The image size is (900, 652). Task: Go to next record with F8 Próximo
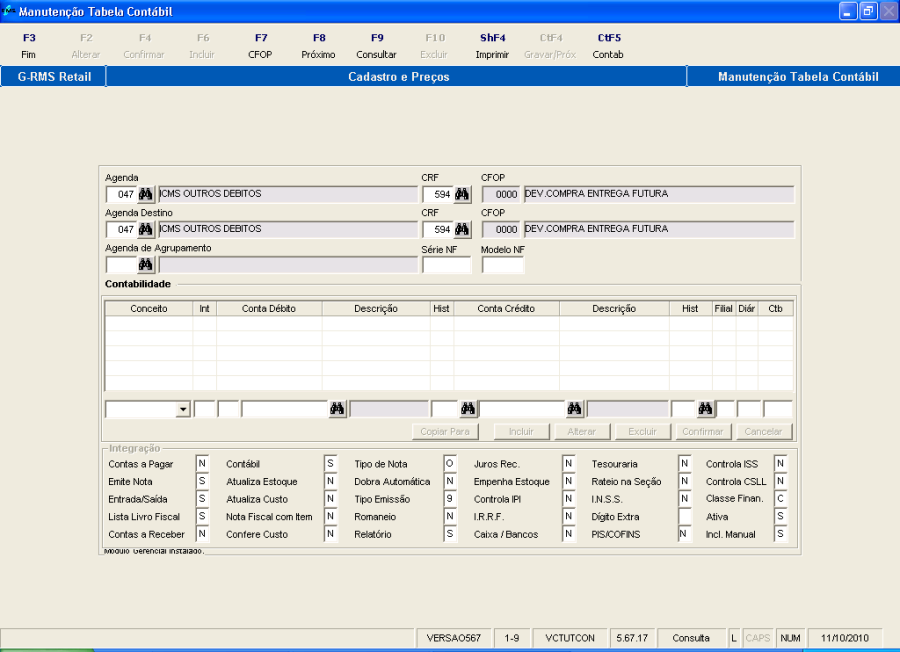[x=318, y=46]
